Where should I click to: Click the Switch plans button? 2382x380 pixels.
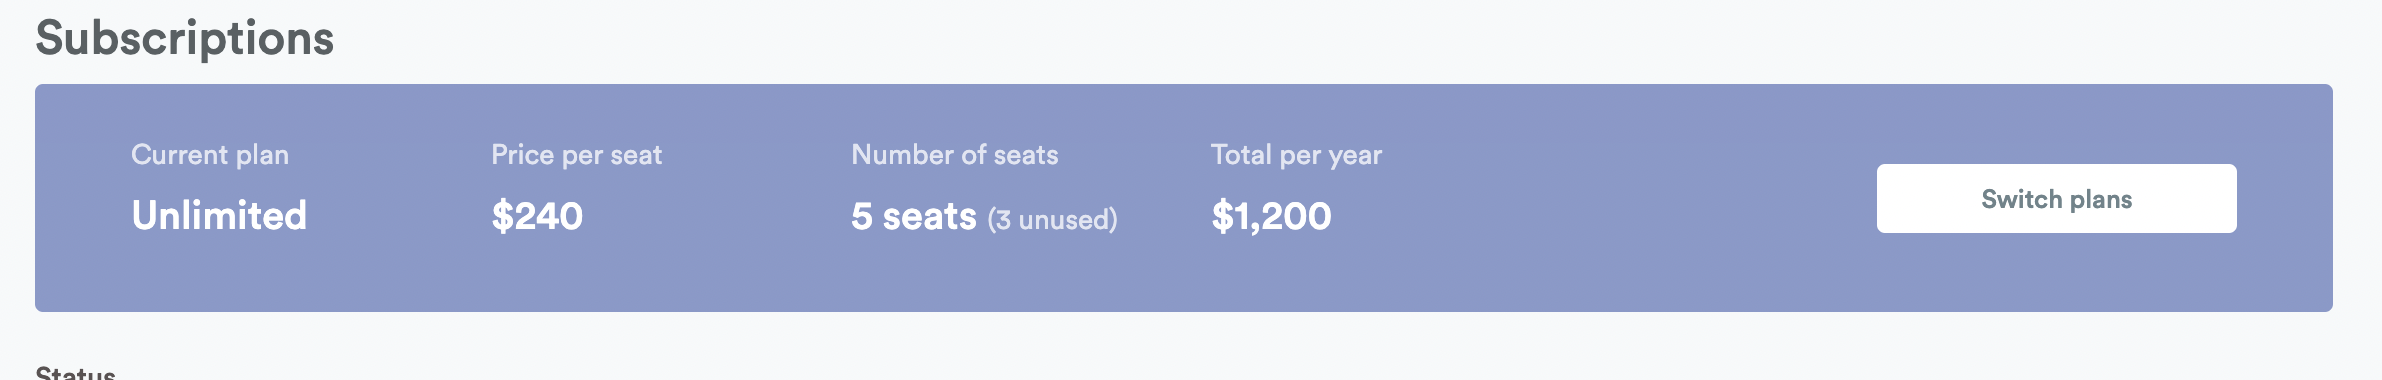tap(2056, 199)
